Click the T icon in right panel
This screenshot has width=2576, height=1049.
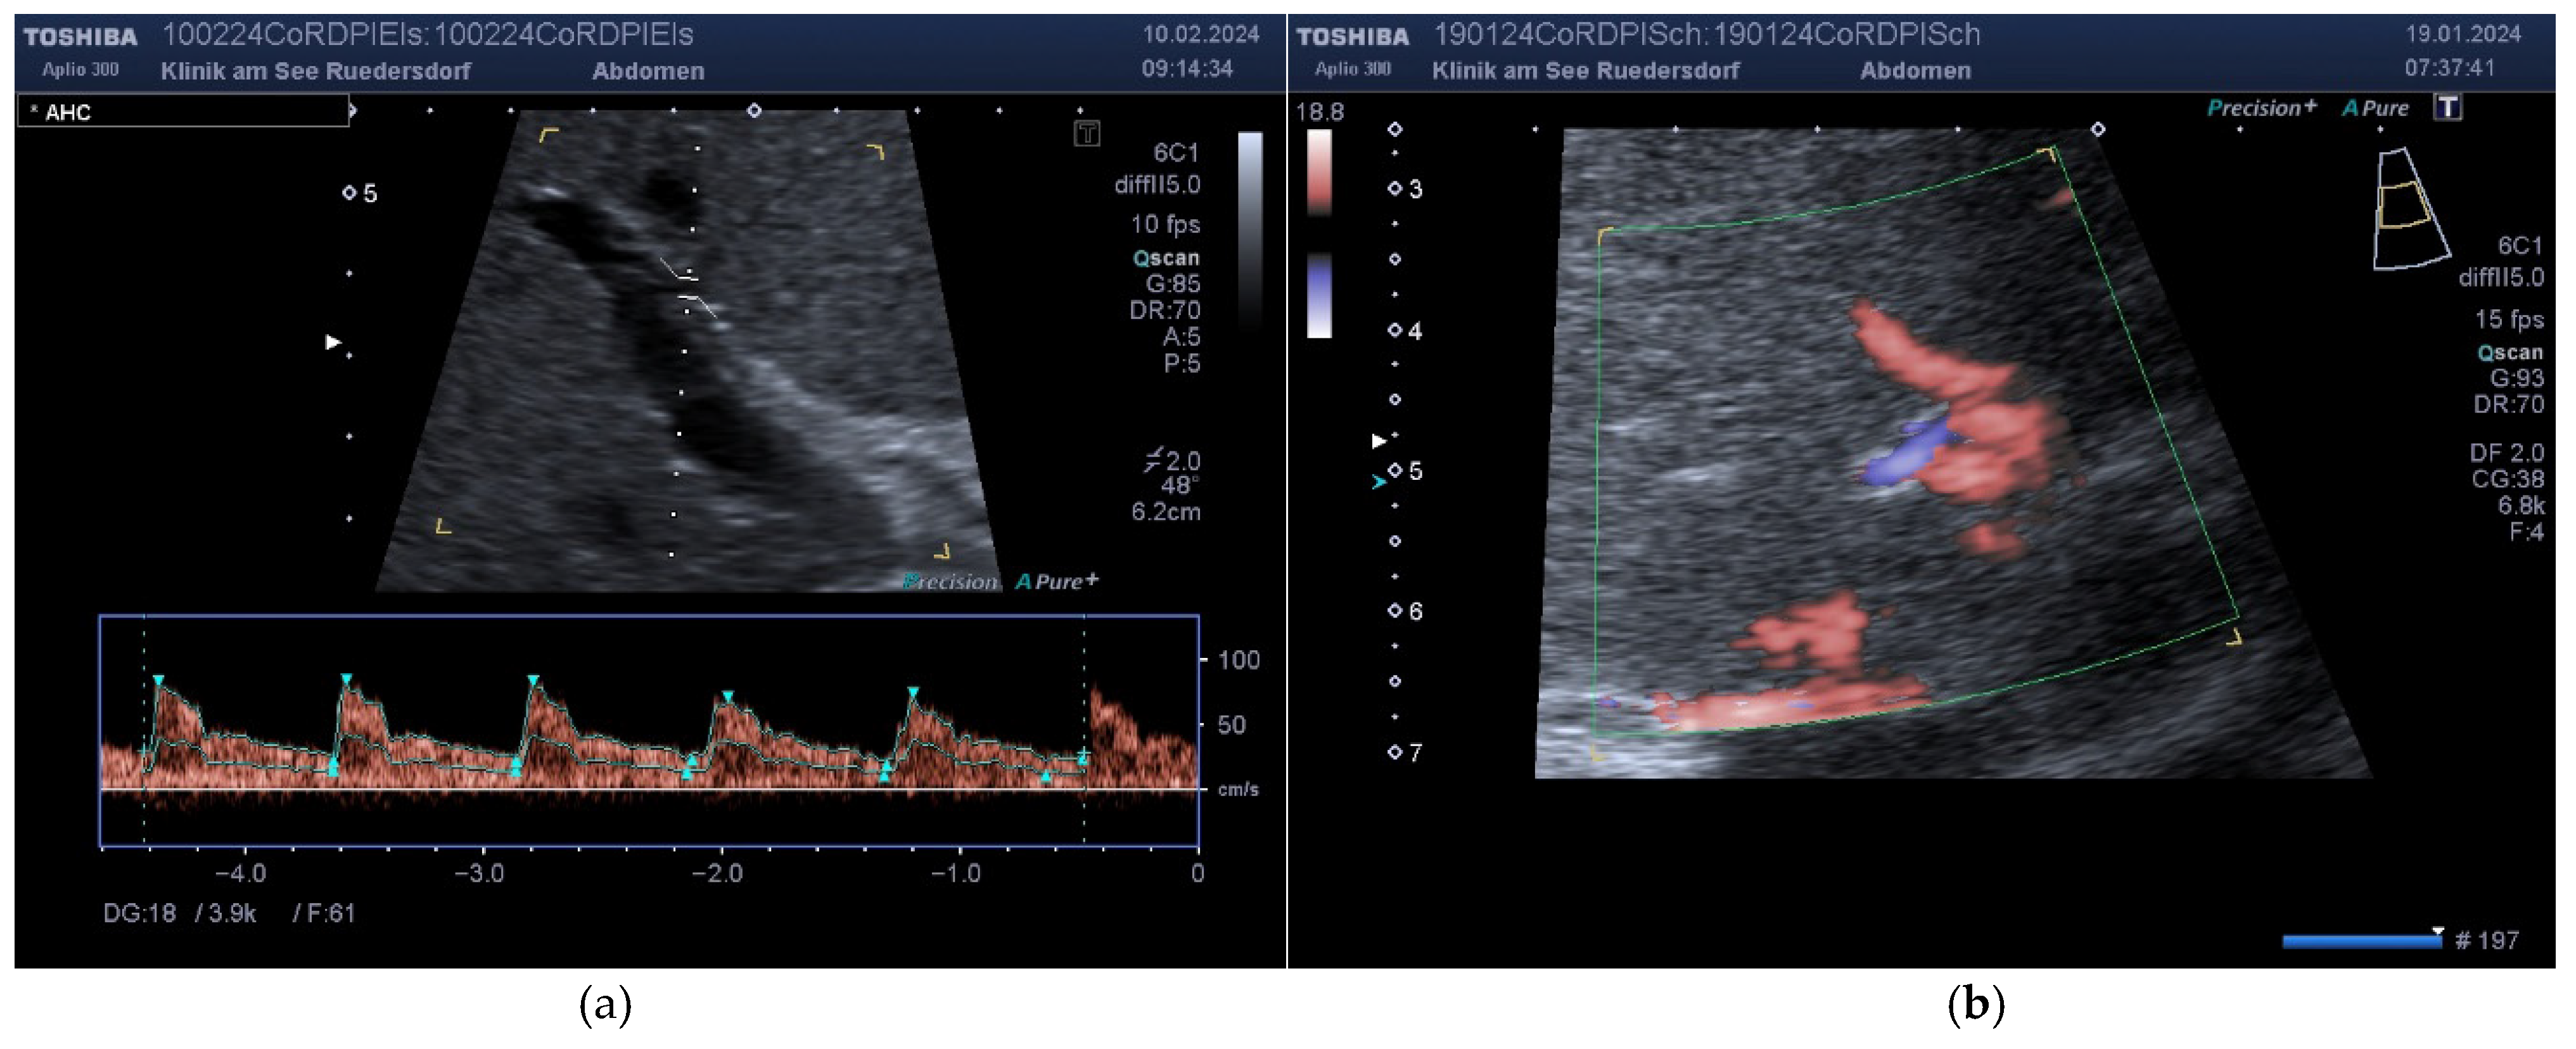tap(2447, 107)
